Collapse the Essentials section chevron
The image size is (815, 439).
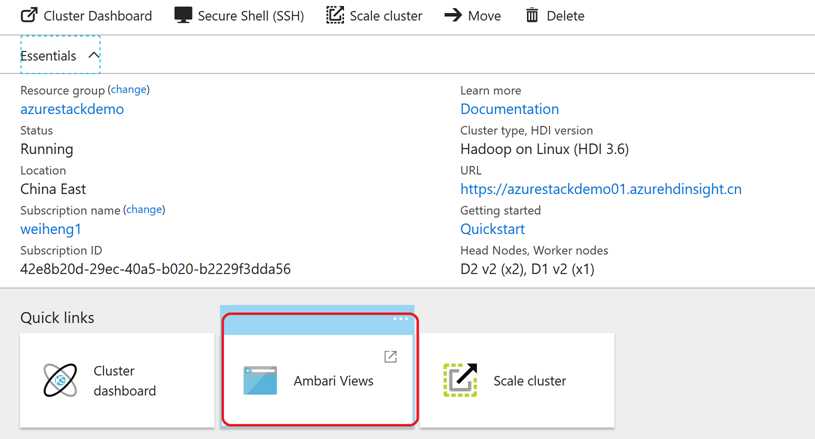click(x=94, y=55)
